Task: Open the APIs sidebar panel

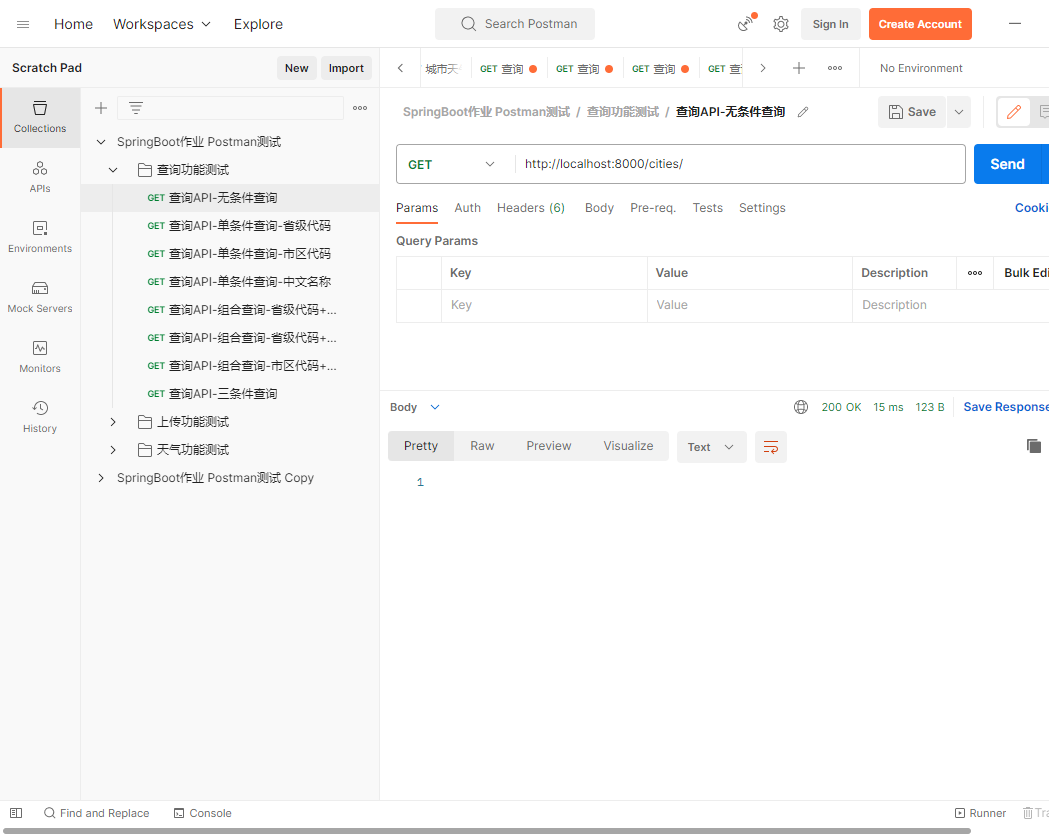Action: click(40, 177)
